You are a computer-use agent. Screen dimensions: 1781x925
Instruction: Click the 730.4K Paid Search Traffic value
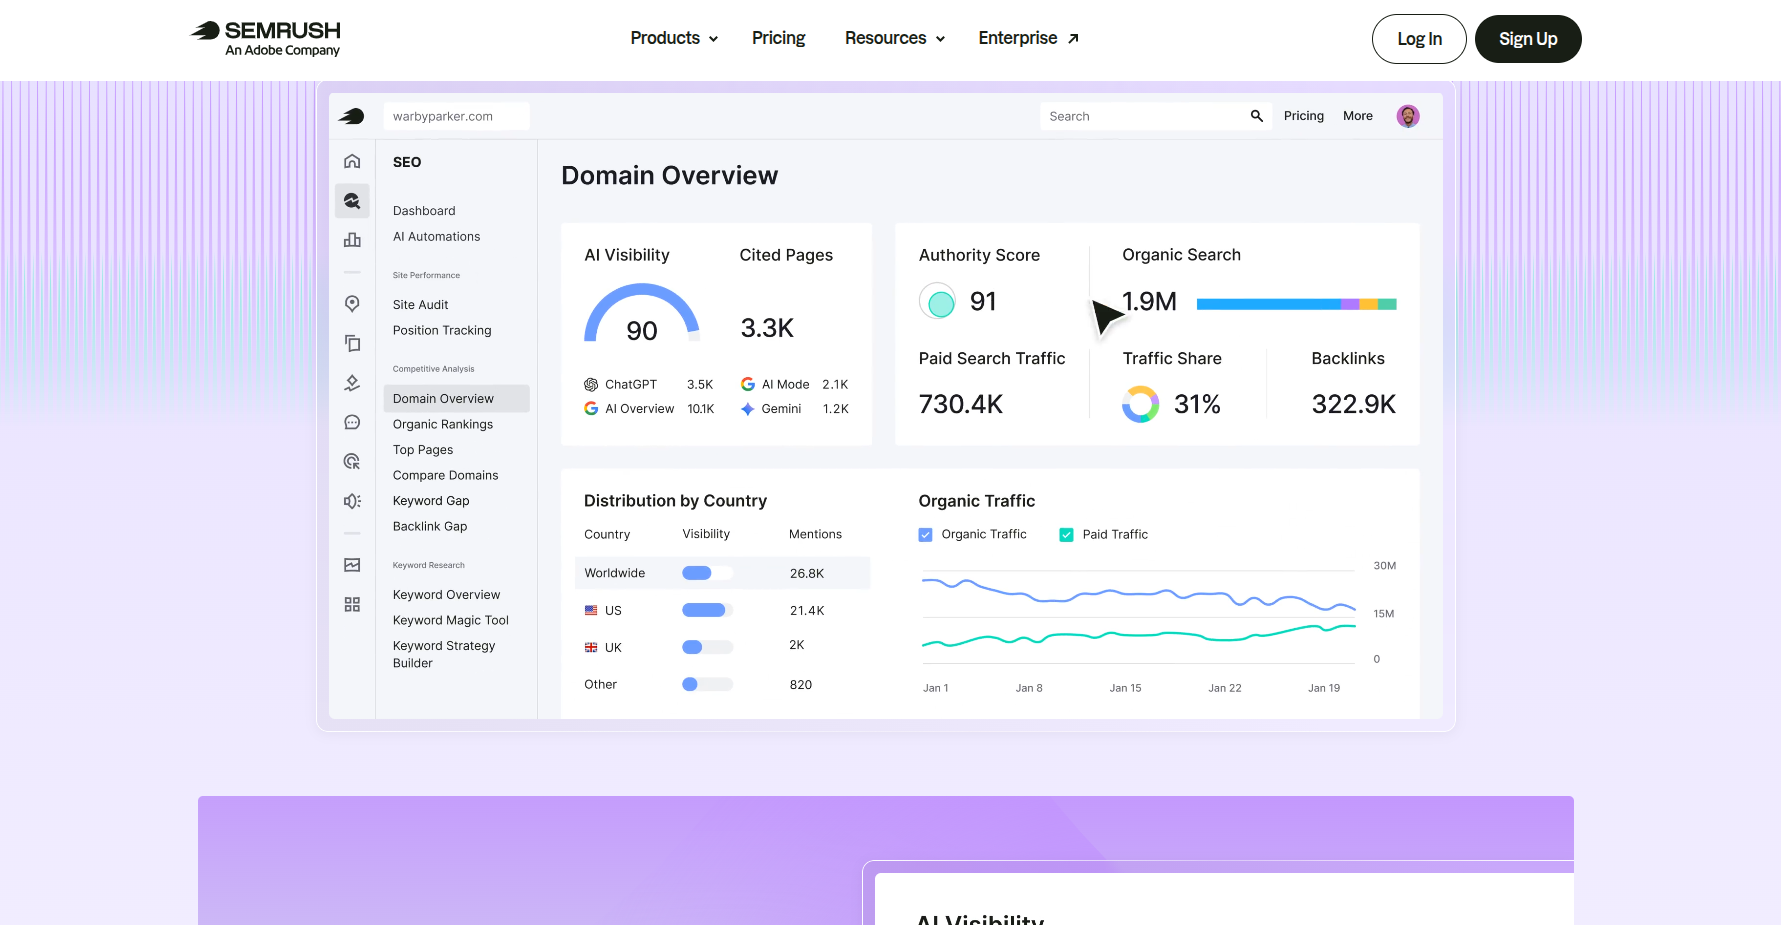pyautogui.click(x=960, y=404)
